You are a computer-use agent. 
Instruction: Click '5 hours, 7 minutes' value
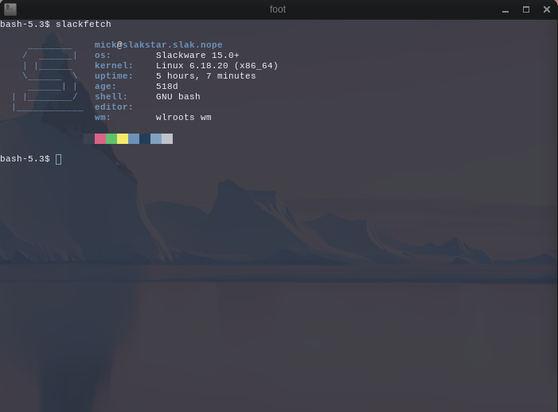206,76
